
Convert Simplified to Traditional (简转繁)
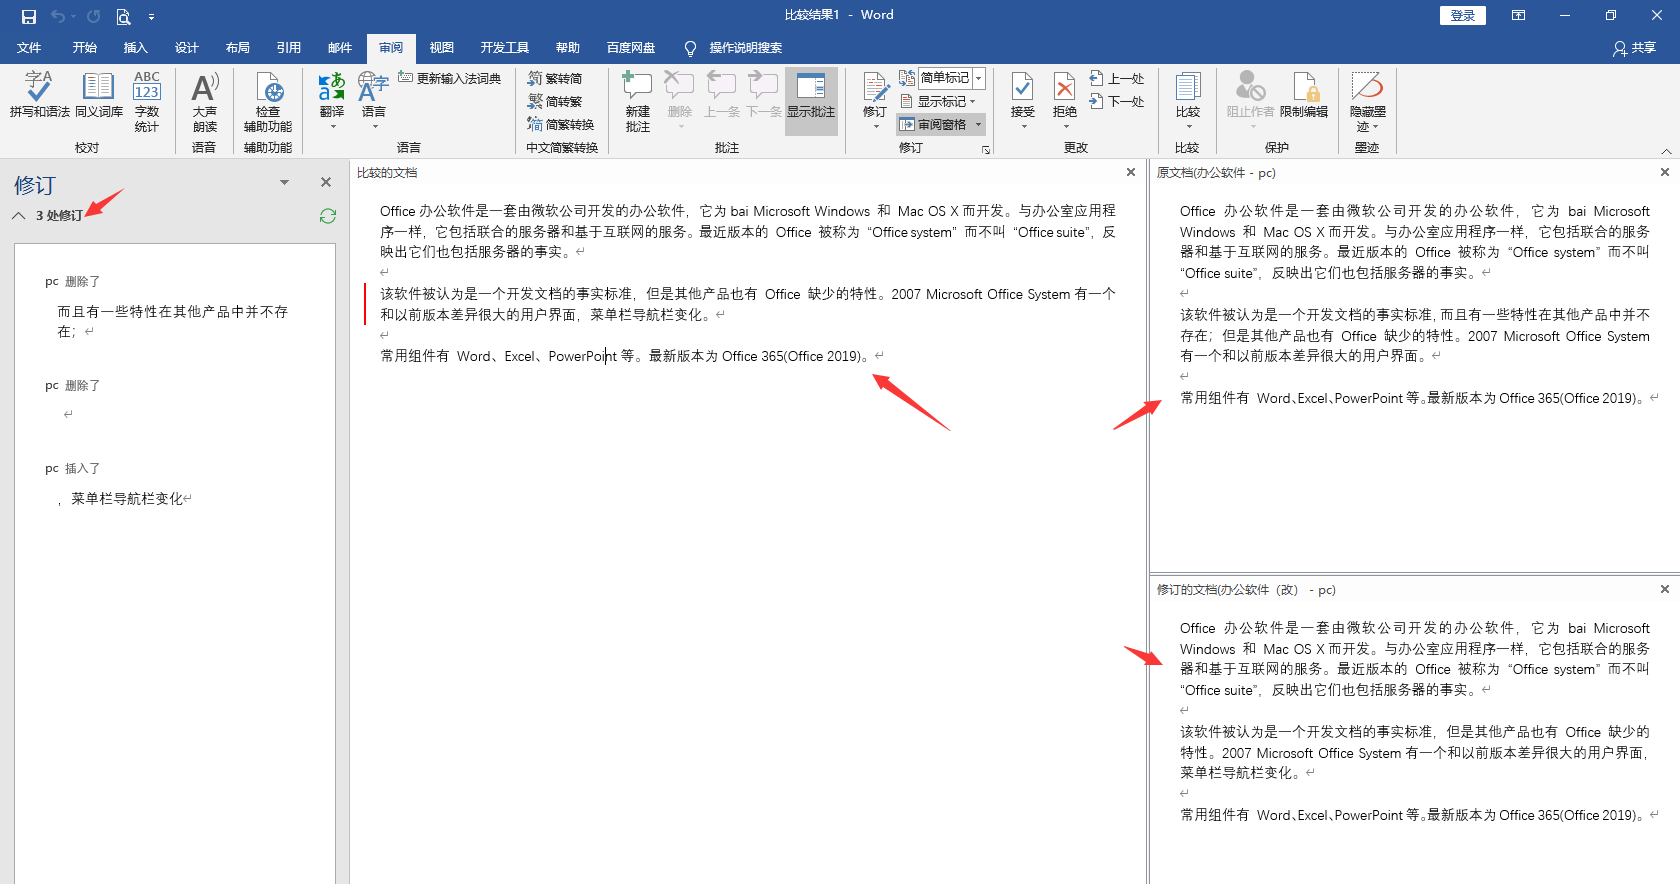555,101
